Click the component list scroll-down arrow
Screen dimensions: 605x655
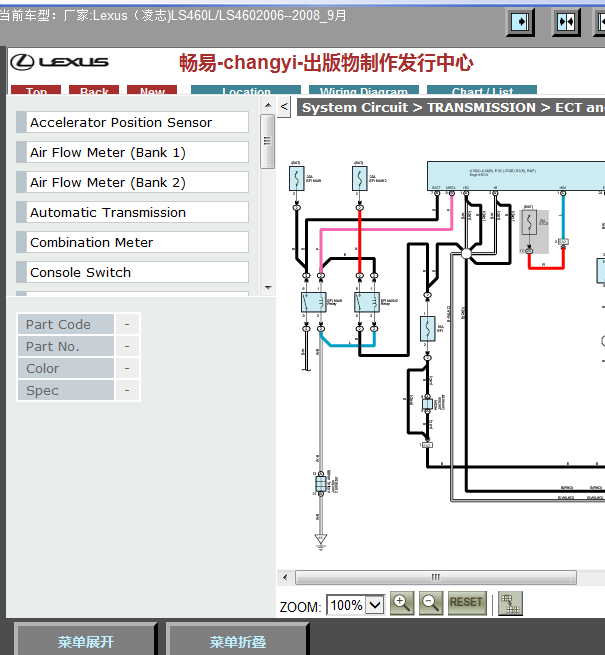[x=268, y=287]
